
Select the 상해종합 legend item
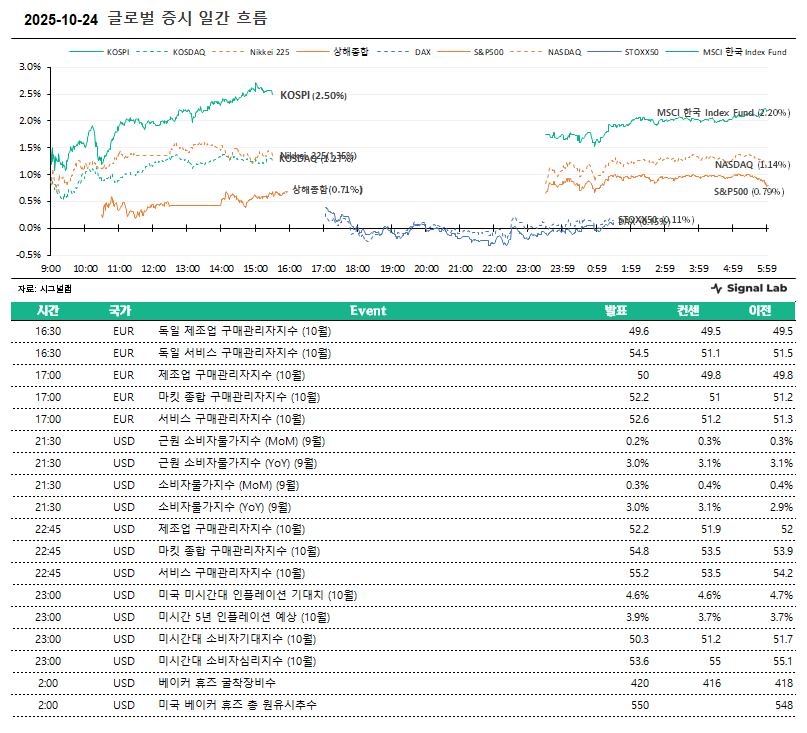(x=350, y=51)
